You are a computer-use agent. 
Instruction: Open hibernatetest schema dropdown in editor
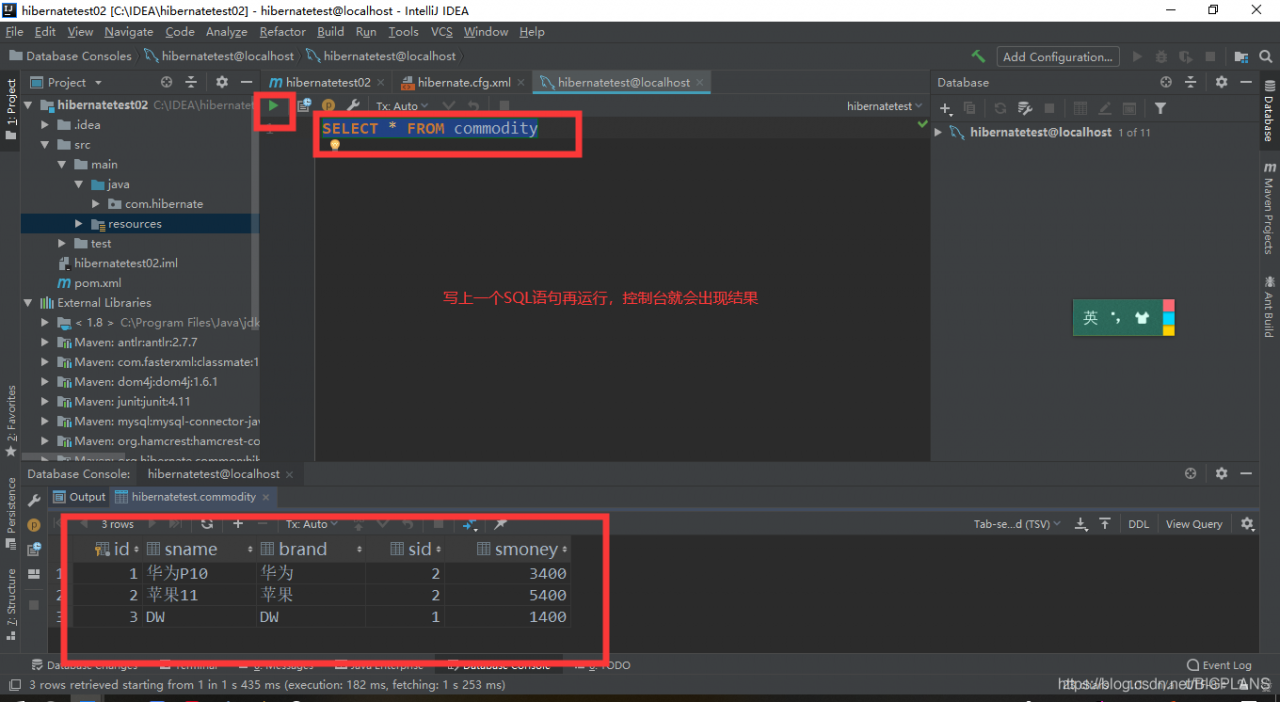pos(885,106)
